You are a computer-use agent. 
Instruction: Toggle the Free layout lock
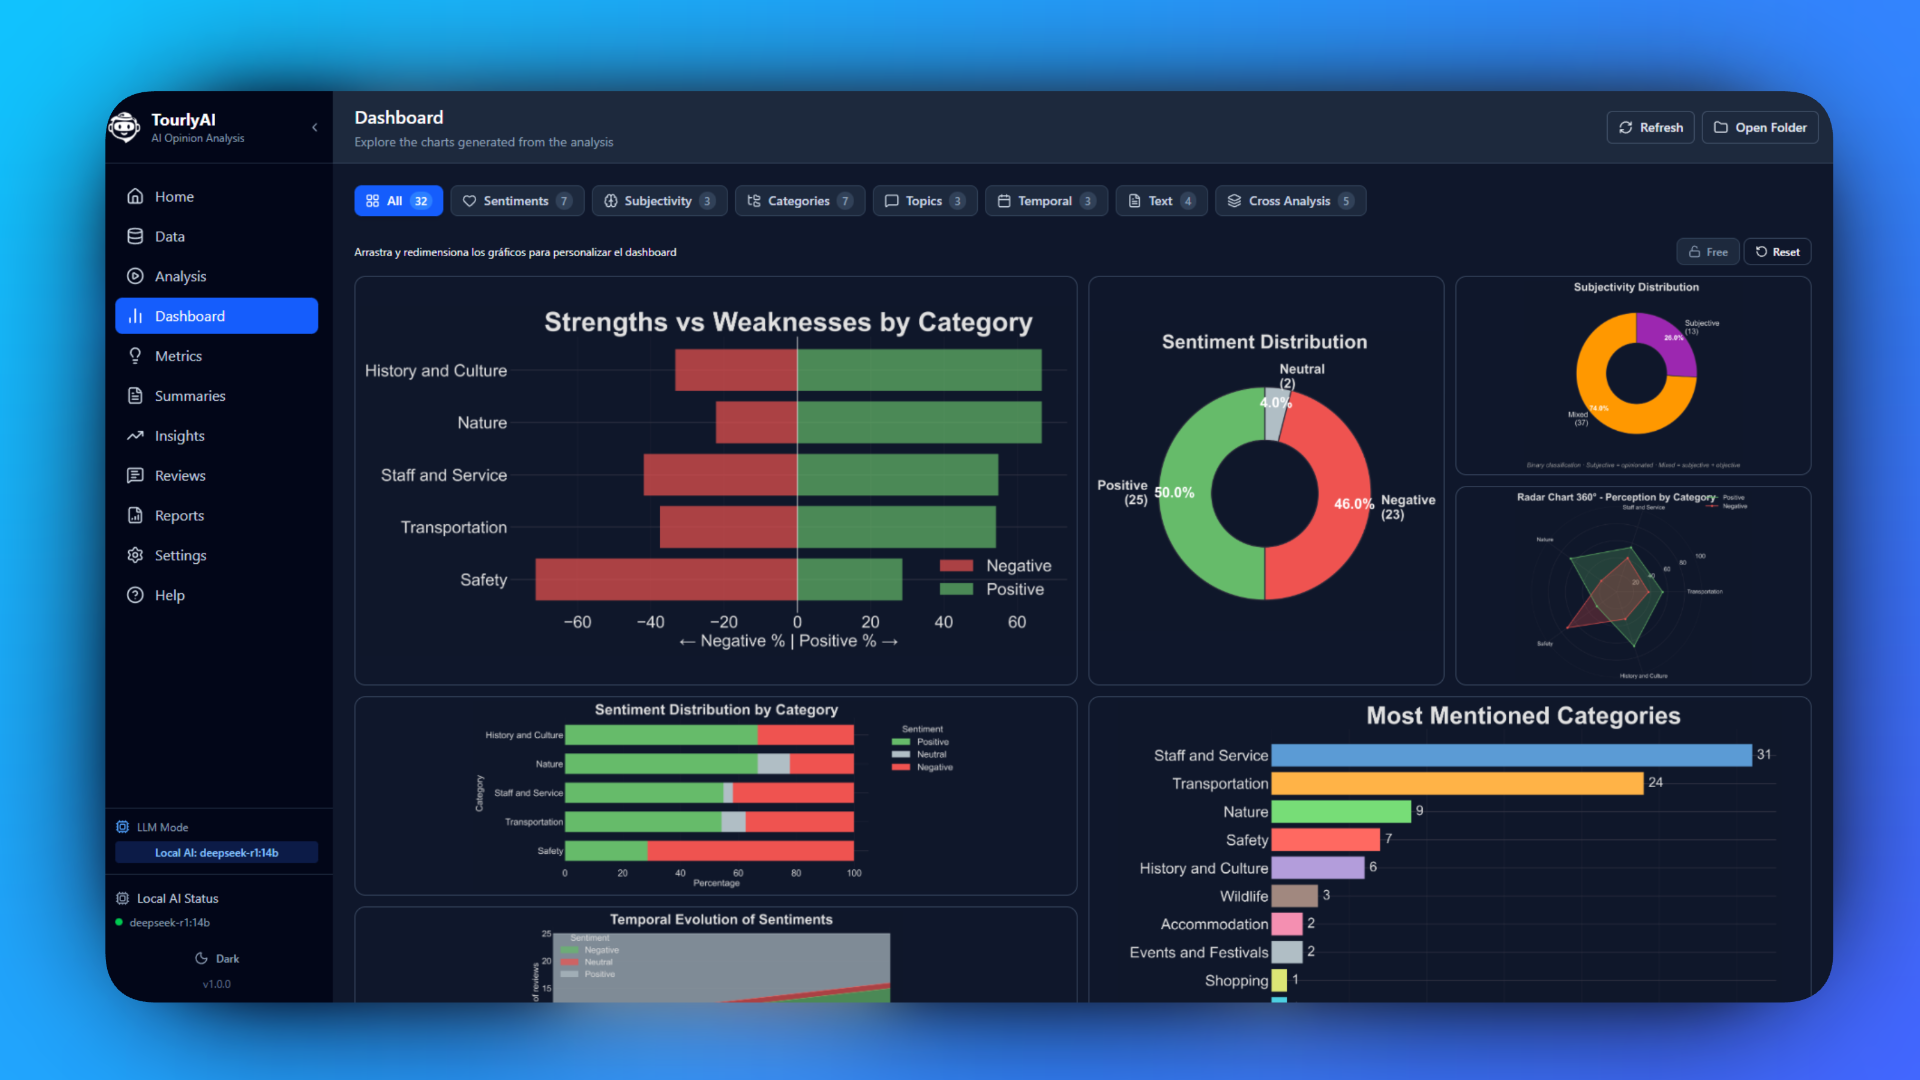tap(1707, 251)
